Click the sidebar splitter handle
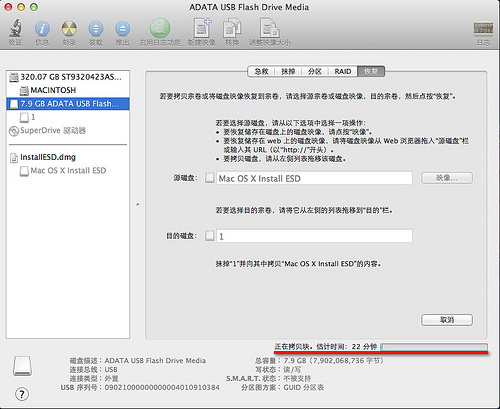 click(138, 204)
